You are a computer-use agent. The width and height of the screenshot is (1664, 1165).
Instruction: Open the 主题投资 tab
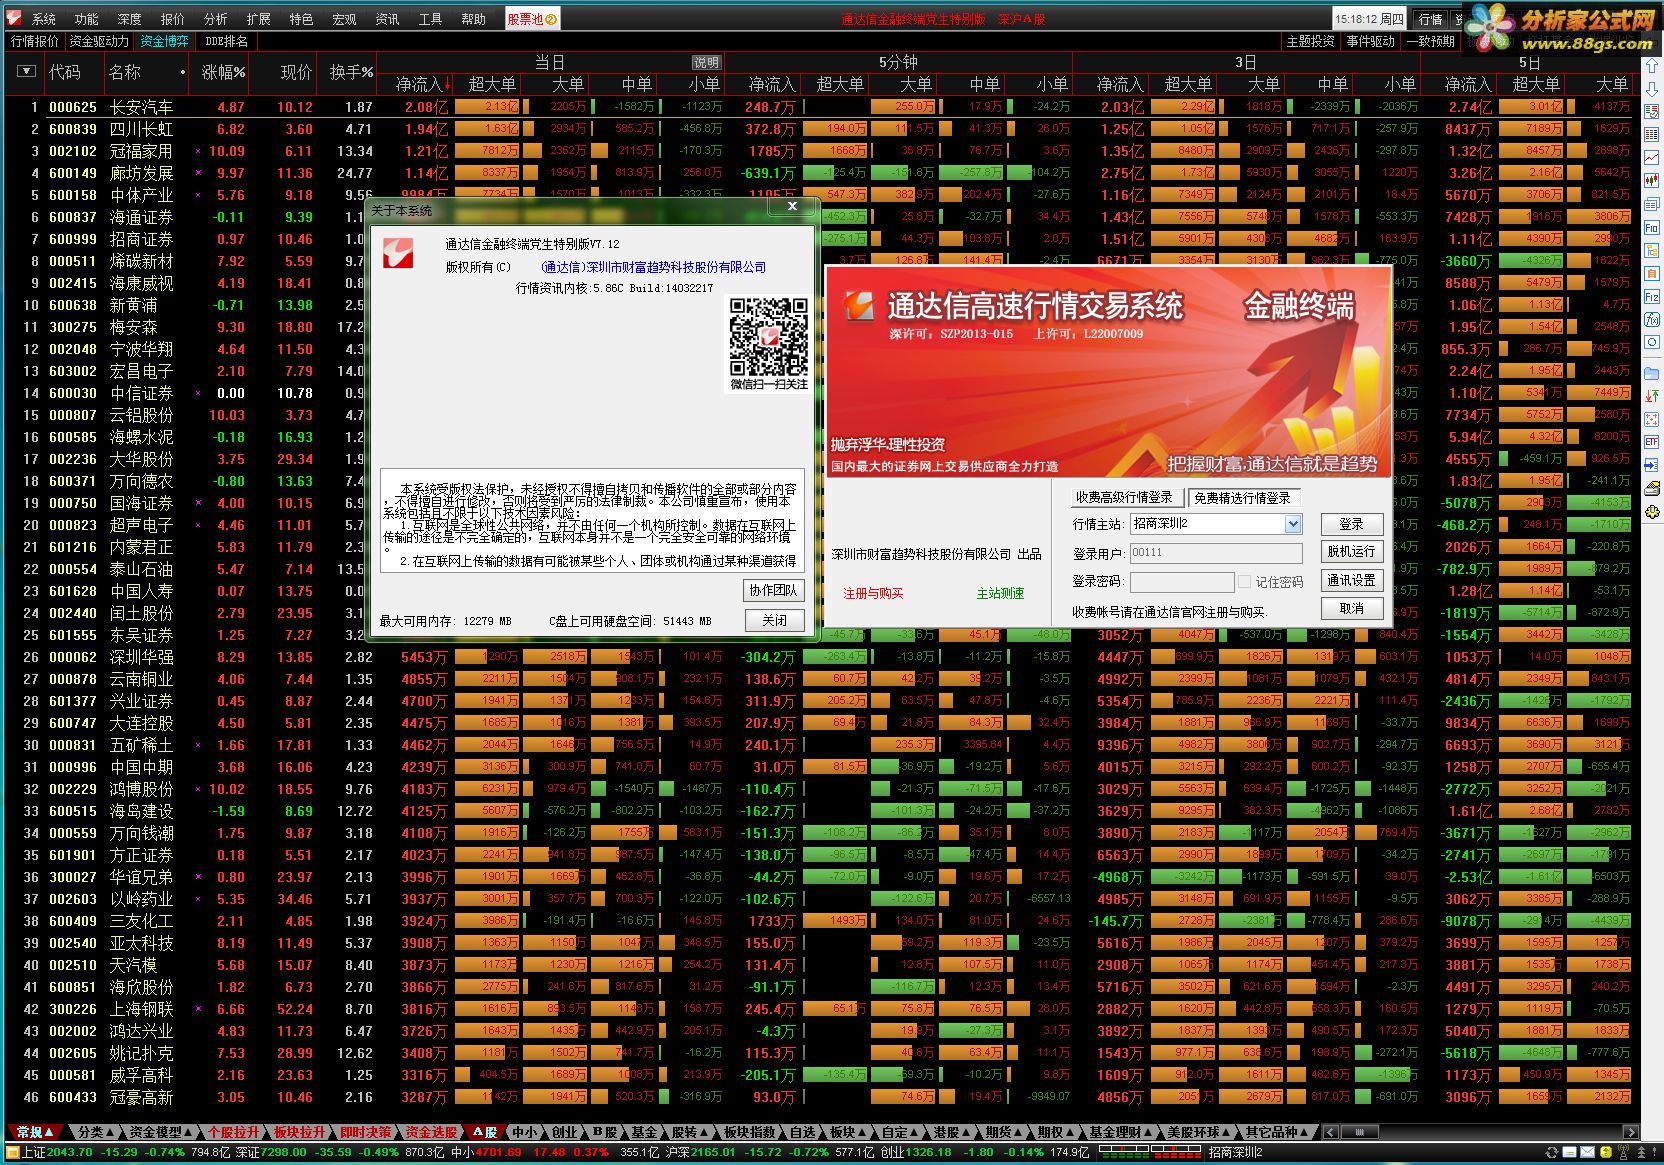1311,41
